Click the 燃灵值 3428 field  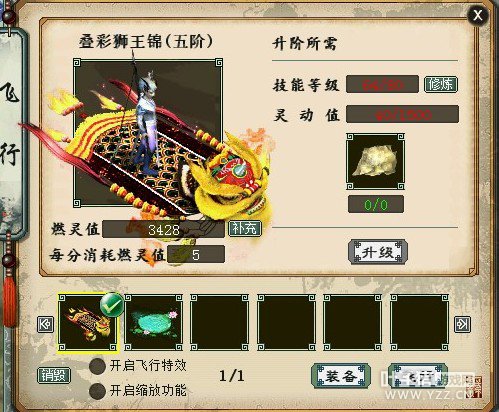pos(163,229)
